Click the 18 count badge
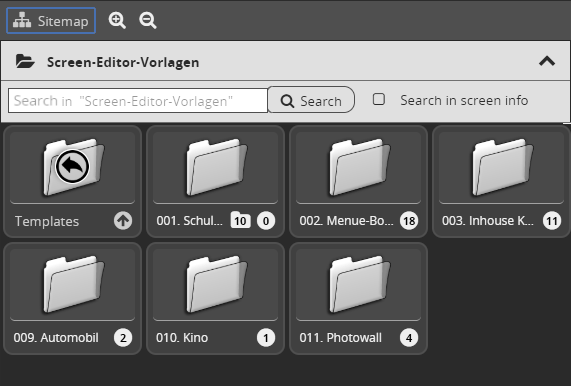571x386 pixels. point(409,221)
